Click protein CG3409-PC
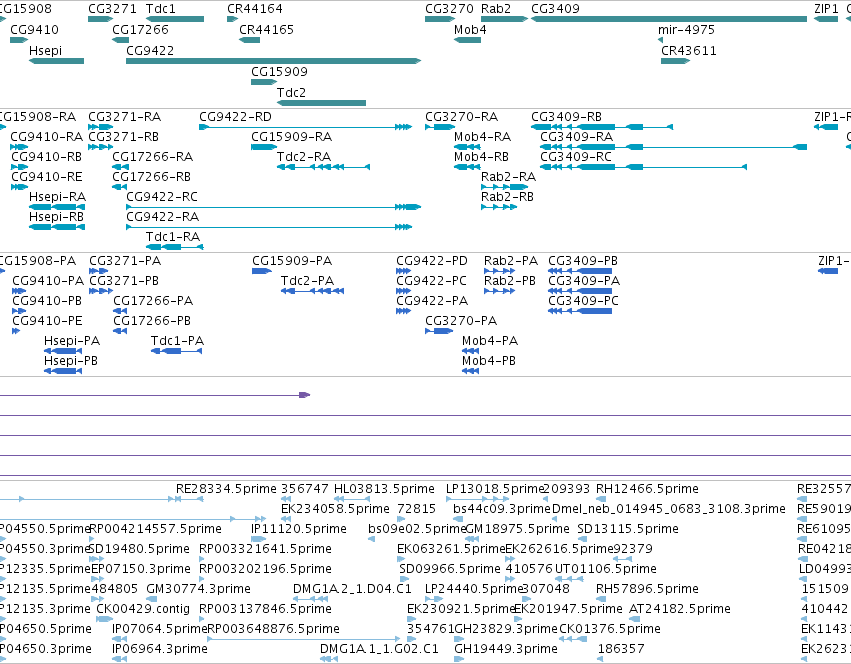The image size is (851, 664). coord(583,301)
